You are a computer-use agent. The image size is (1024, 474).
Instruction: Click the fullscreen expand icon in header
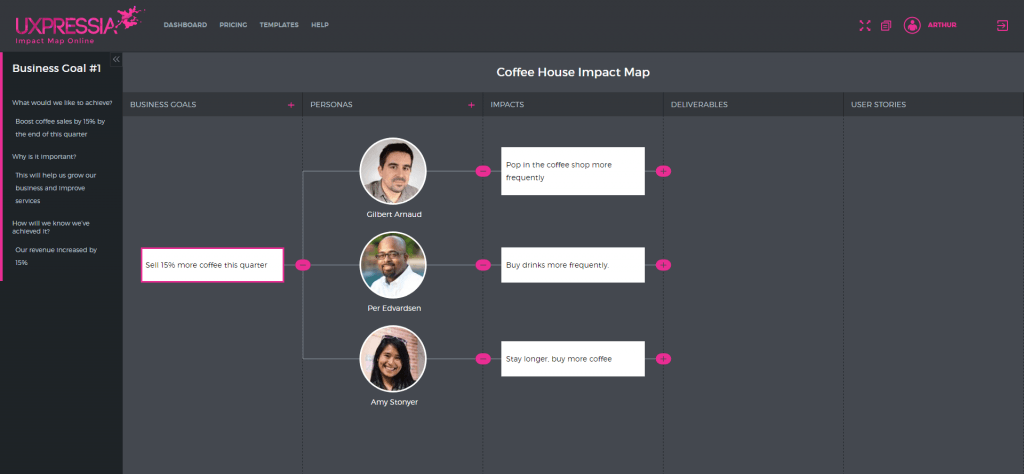[x=865, y=25]
